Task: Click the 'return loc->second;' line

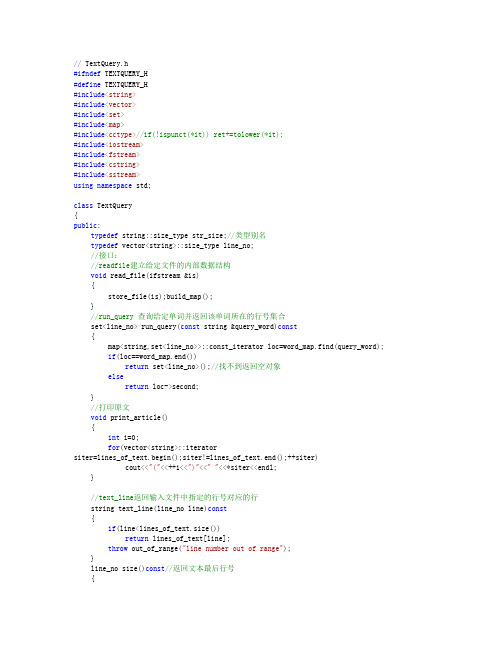Action: point(162,387)
